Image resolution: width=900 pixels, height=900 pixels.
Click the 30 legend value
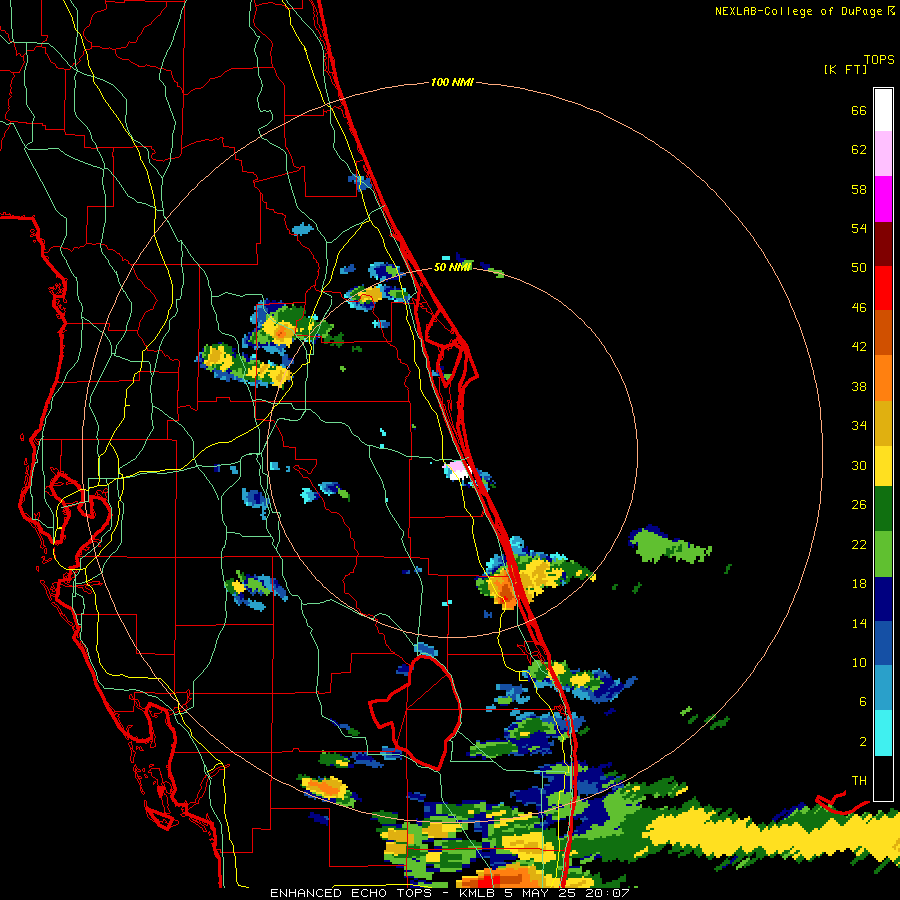859,465
